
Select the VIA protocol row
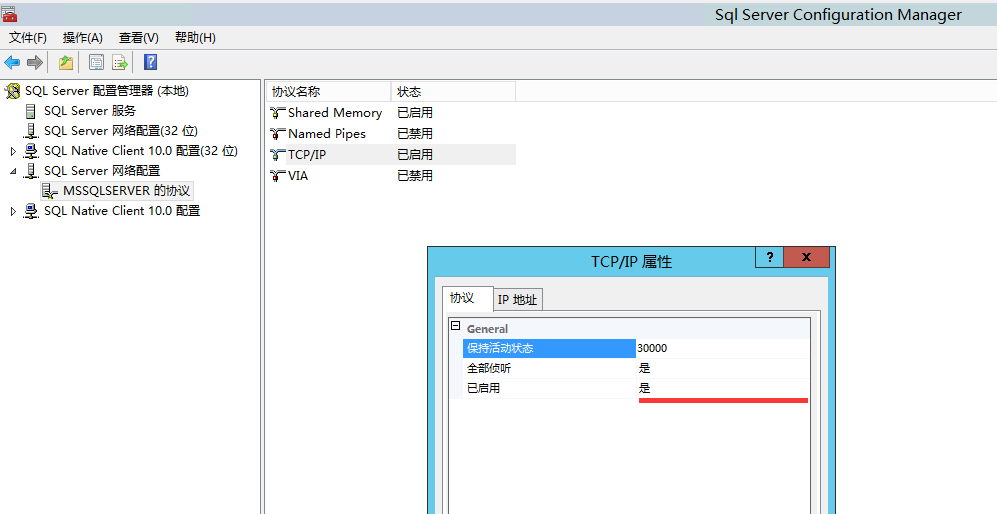pos(299,176)
